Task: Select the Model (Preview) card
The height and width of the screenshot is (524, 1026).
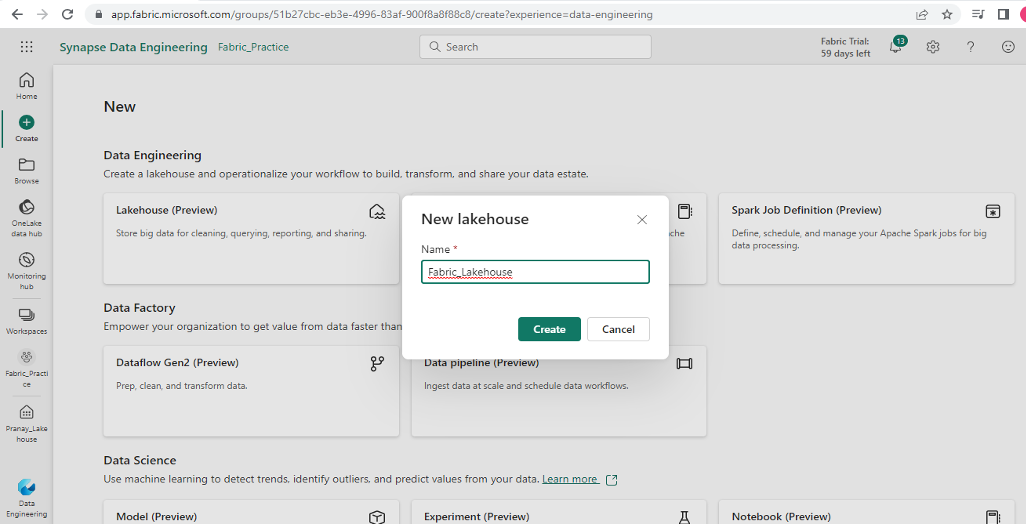Action: (251, 512)
